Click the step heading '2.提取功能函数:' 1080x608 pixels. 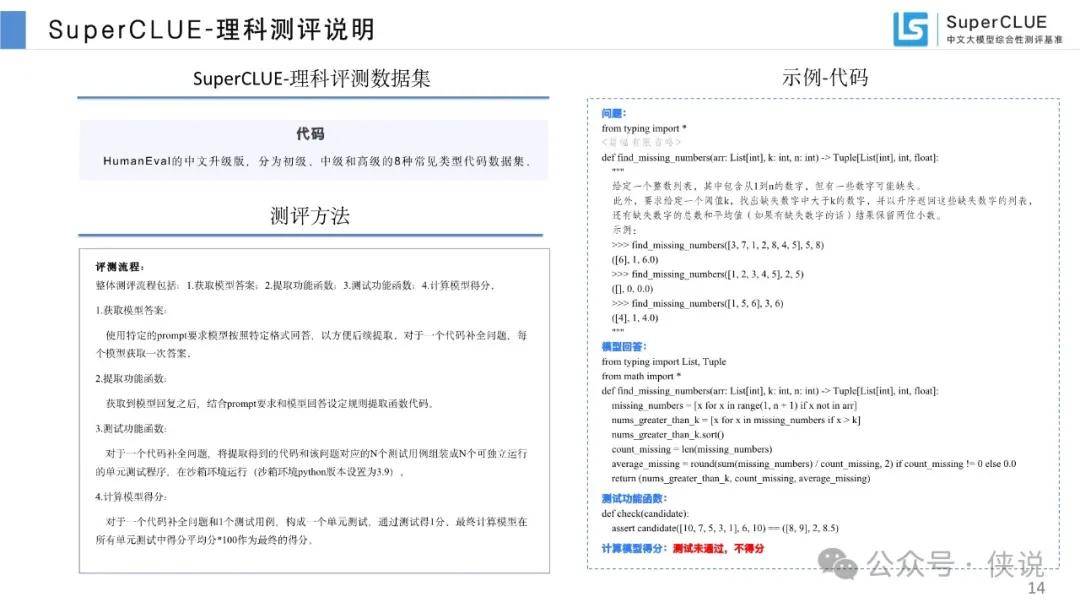131,379
